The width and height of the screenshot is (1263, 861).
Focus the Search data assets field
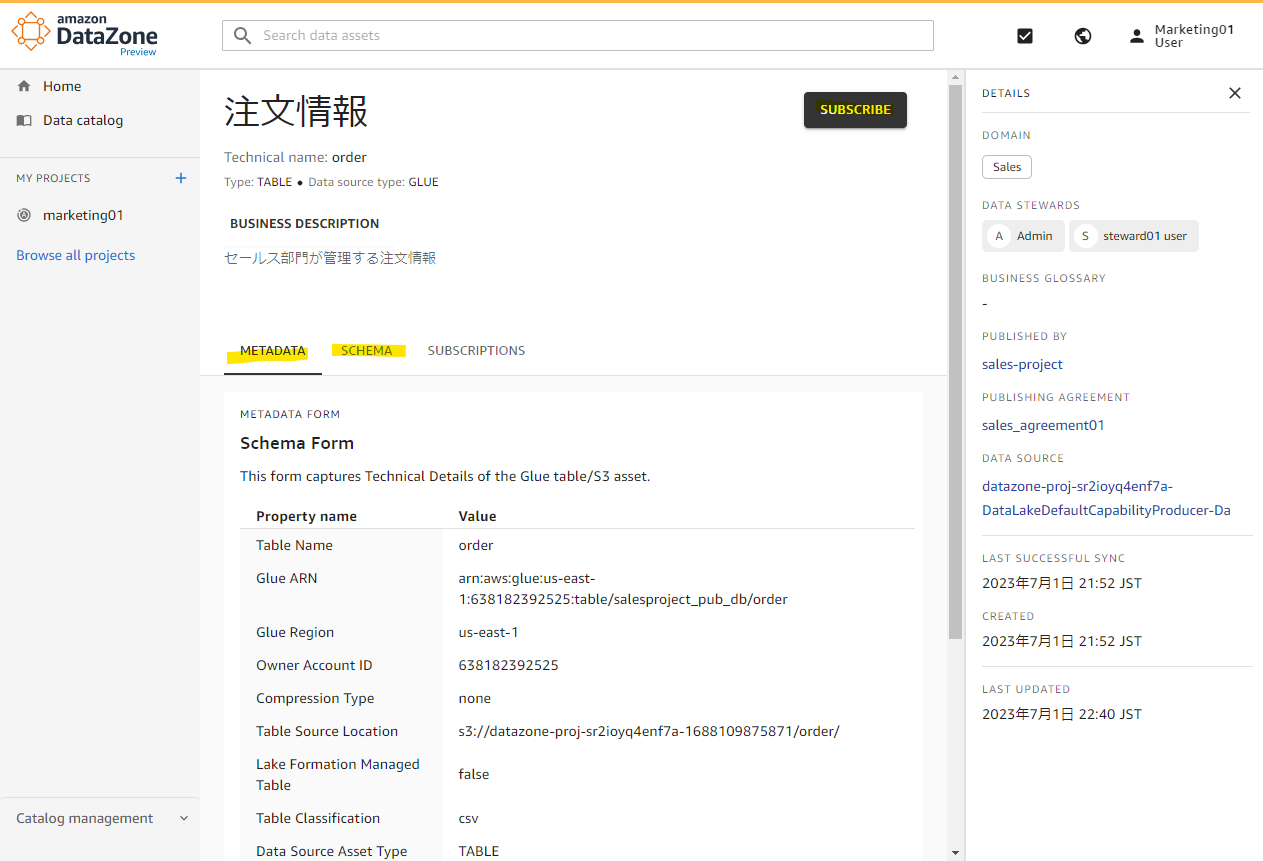pos(577,35)
